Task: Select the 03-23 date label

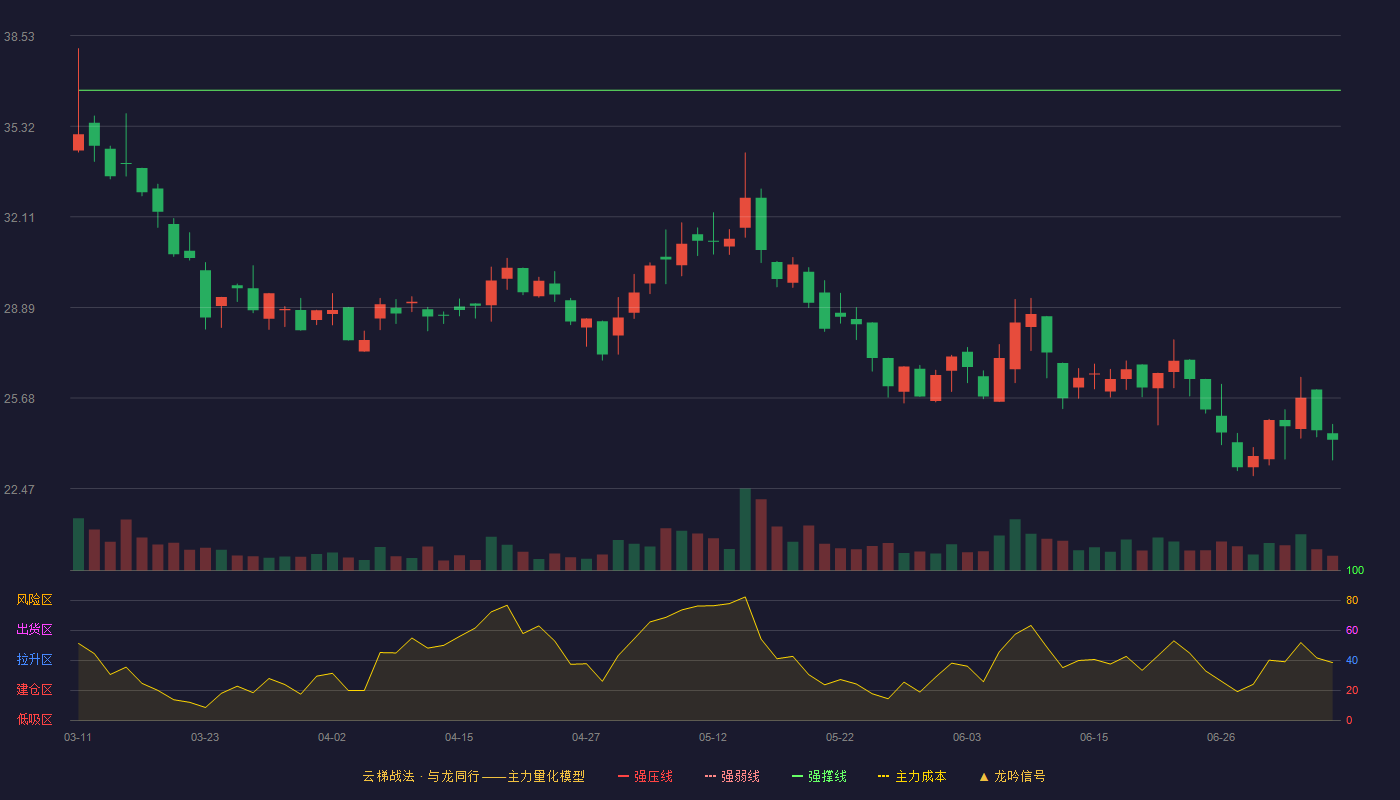Action: pos(205,737)
